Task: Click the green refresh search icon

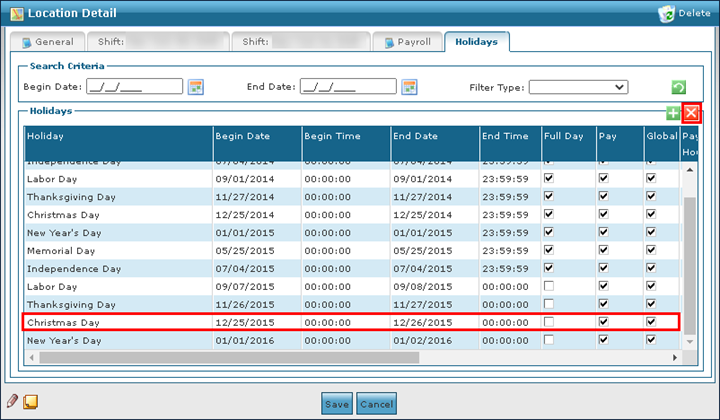Action: (x=679, y=88)
